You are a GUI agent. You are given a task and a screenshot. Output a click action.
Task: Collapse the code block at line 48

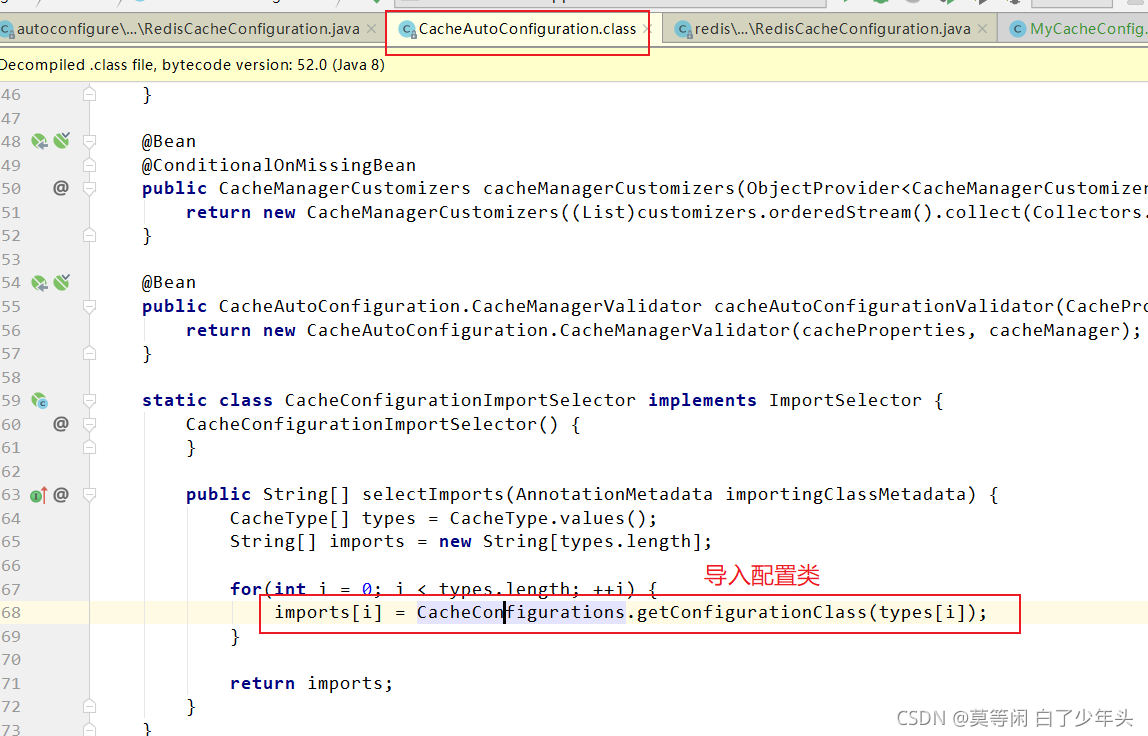click(x=89, y=141)
